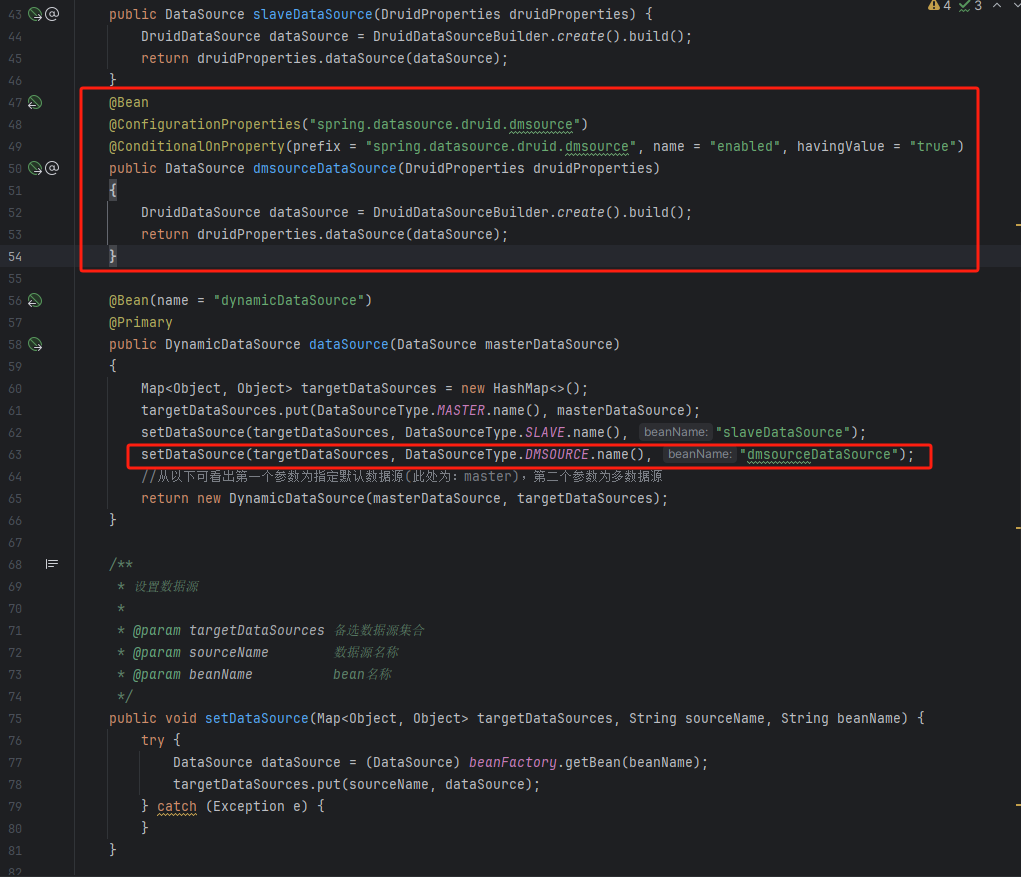Click the "spring.datasource.druid.dmsource" string on line 48
This screenshot has height=877, width=1021.
tap(445, 124)
